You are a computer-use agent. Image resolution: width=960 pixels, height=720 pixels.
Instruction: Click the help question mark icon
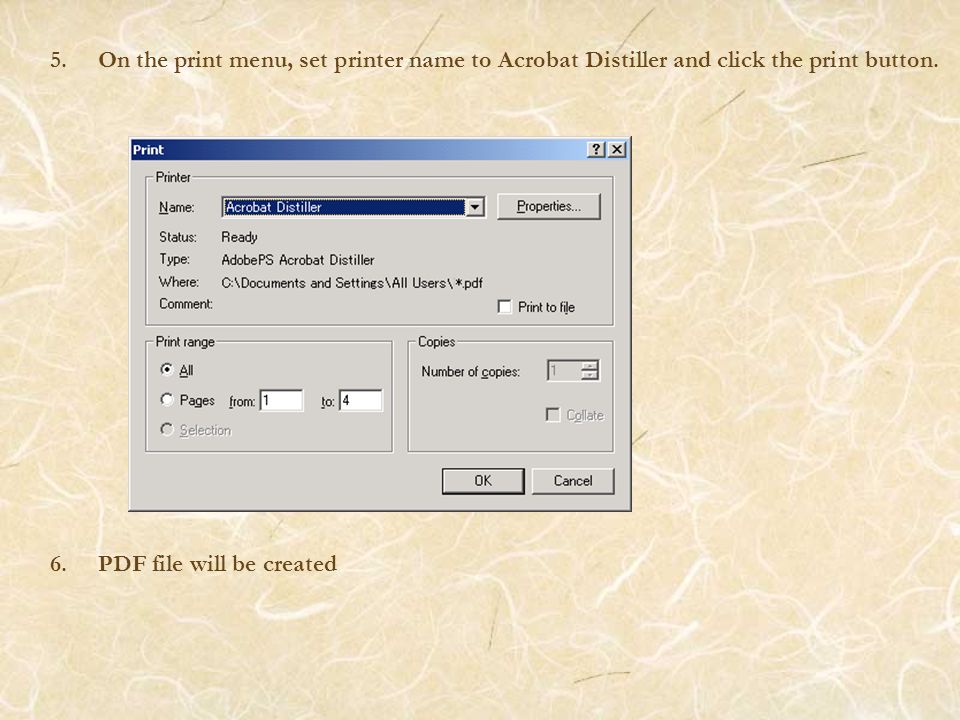click(596, 149)
